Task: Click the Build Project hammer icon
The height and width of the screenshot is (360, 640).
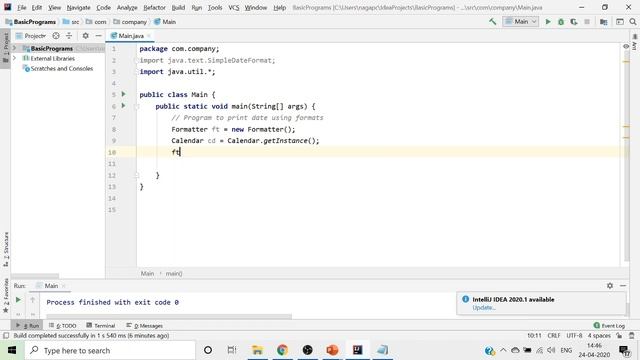Action: [493, 22]
